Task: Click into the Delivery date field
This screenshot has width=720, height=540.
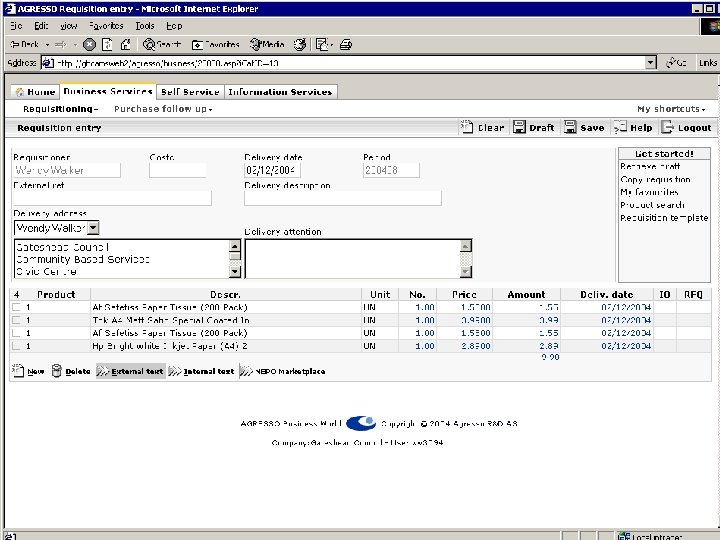Action: click(x=272, y=170)
